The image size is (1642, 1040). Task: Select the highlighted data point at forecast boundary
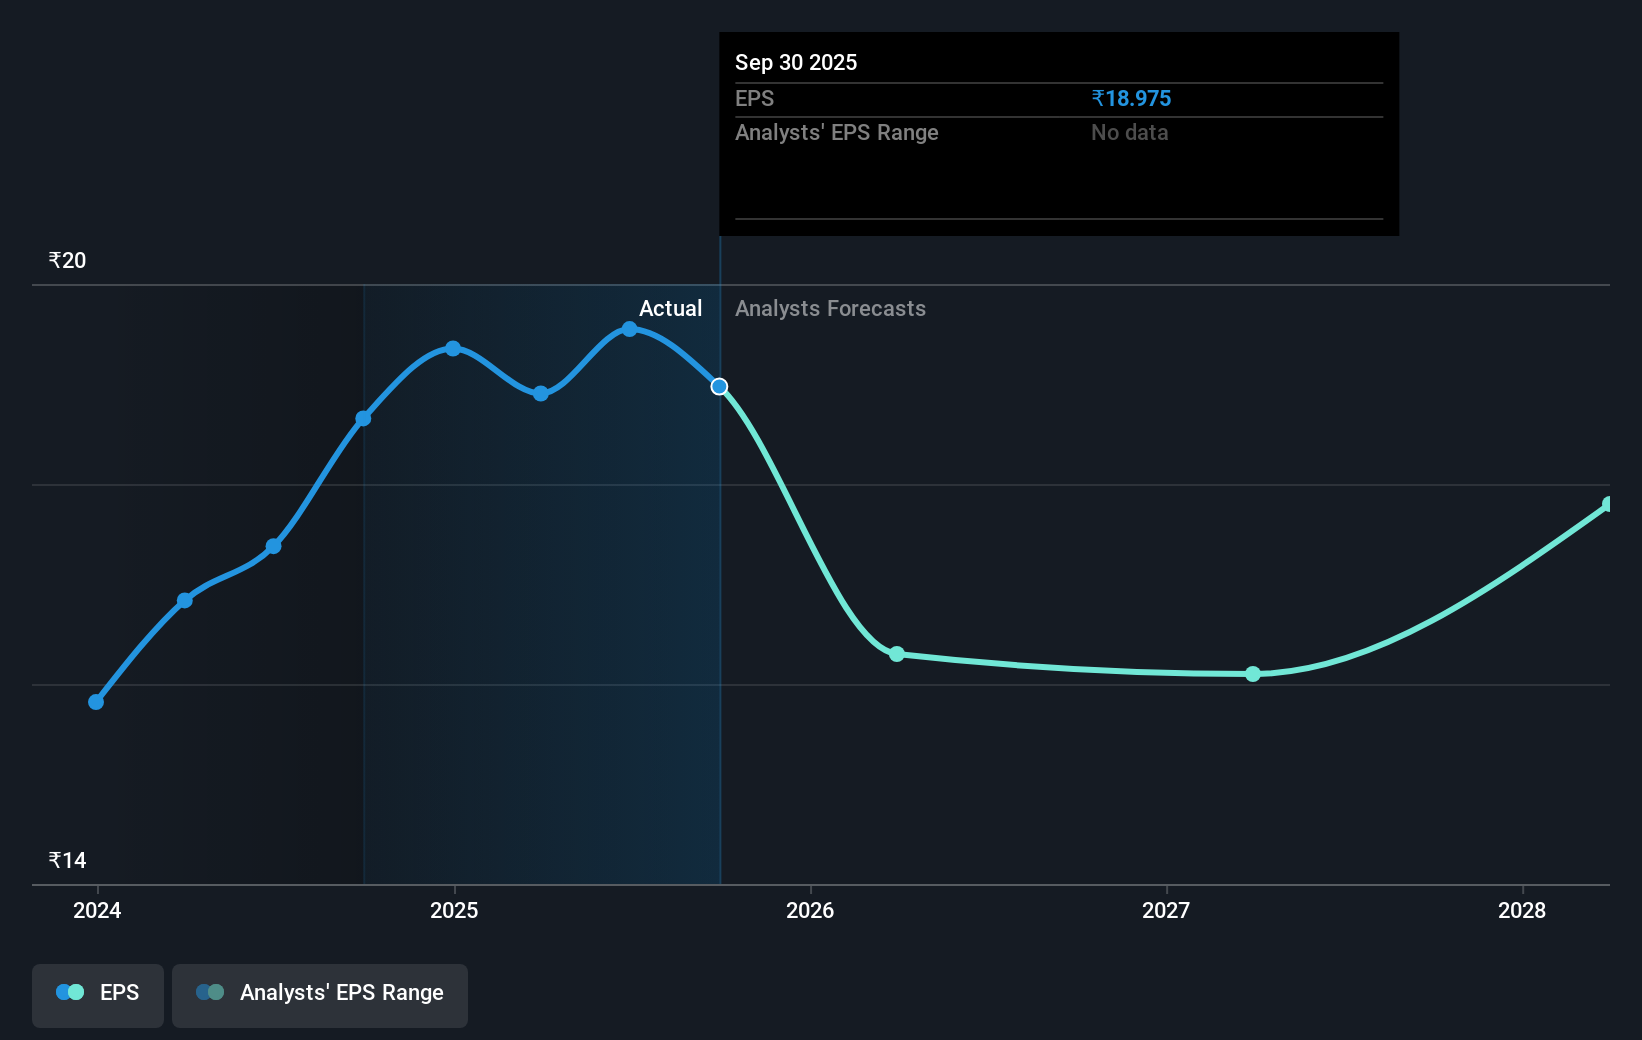[719, 386]
